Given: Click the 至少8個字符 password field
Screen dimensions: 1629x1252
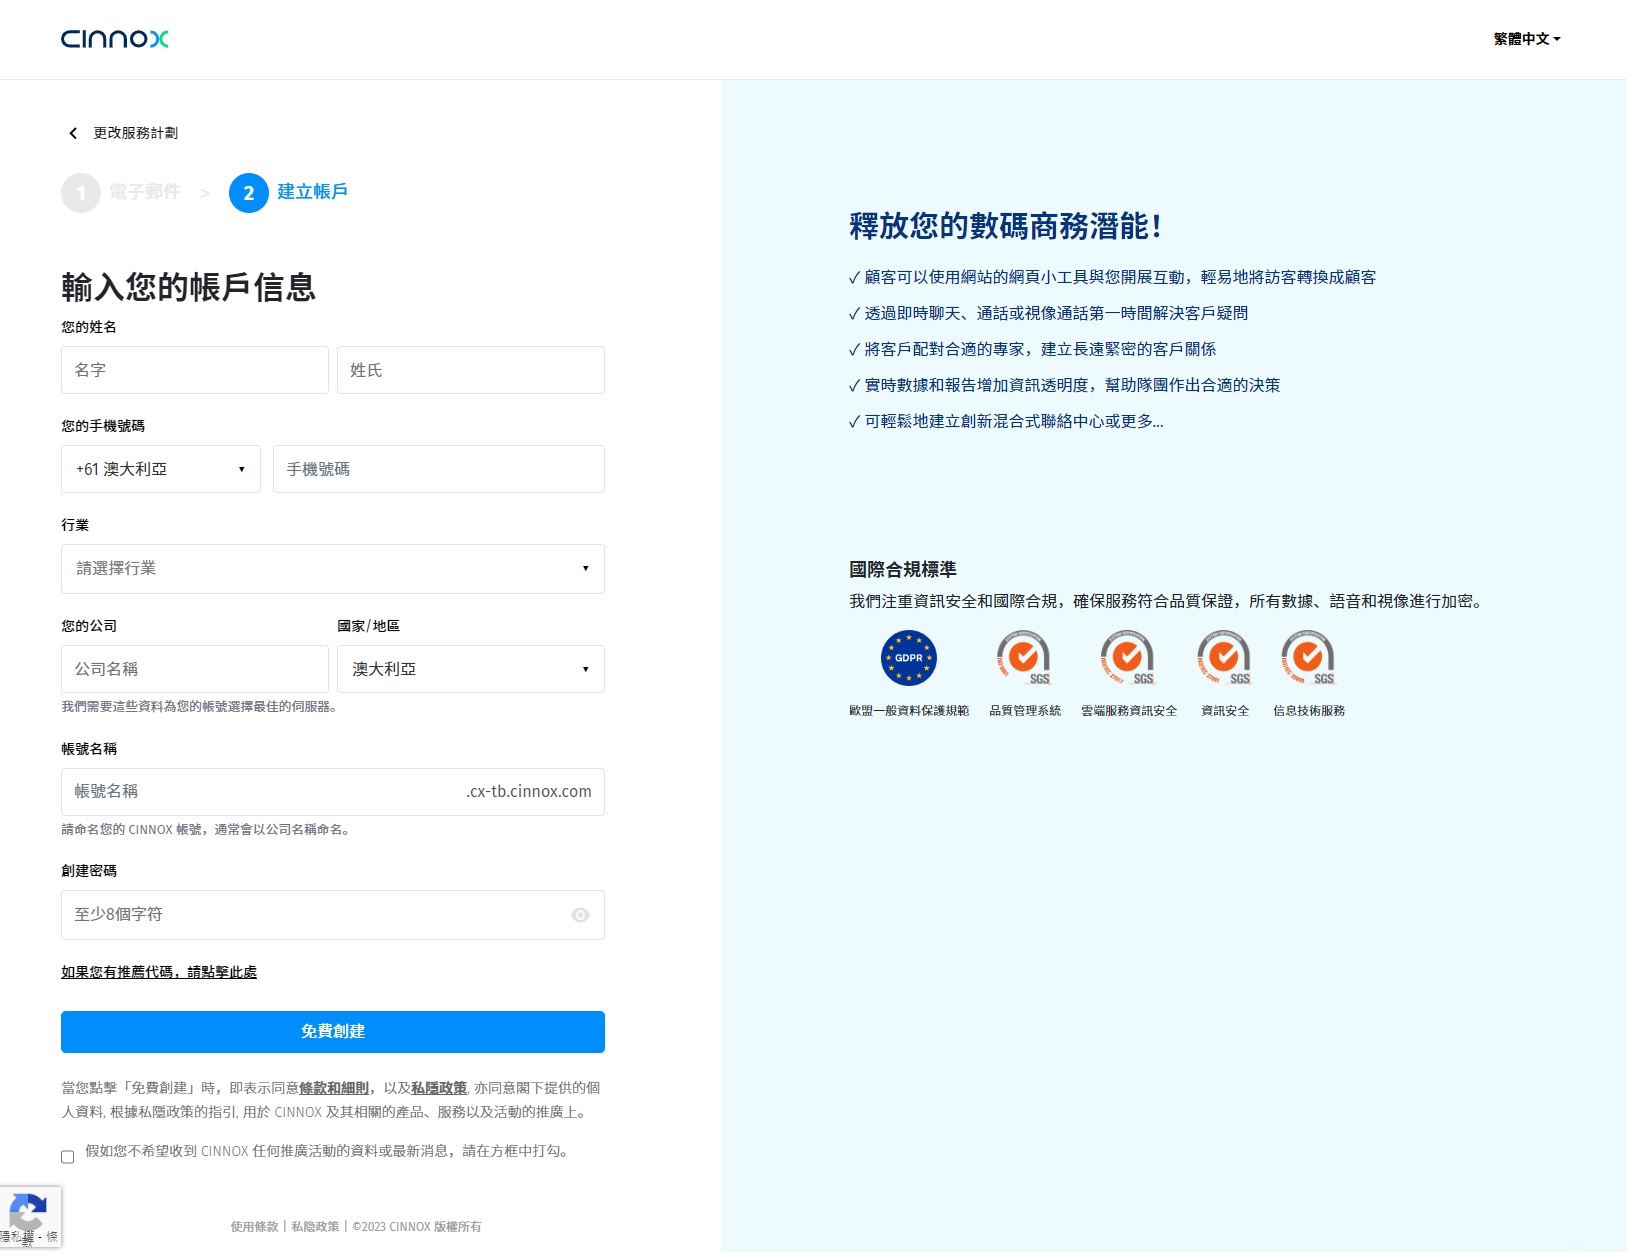Looking at the screenshot, I should pos(333,915).
